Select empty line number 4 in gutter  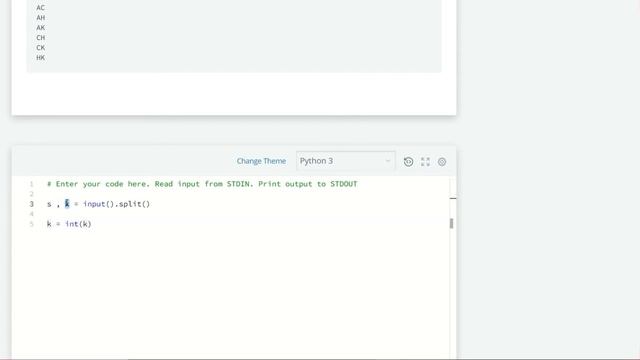click(31, 214)
